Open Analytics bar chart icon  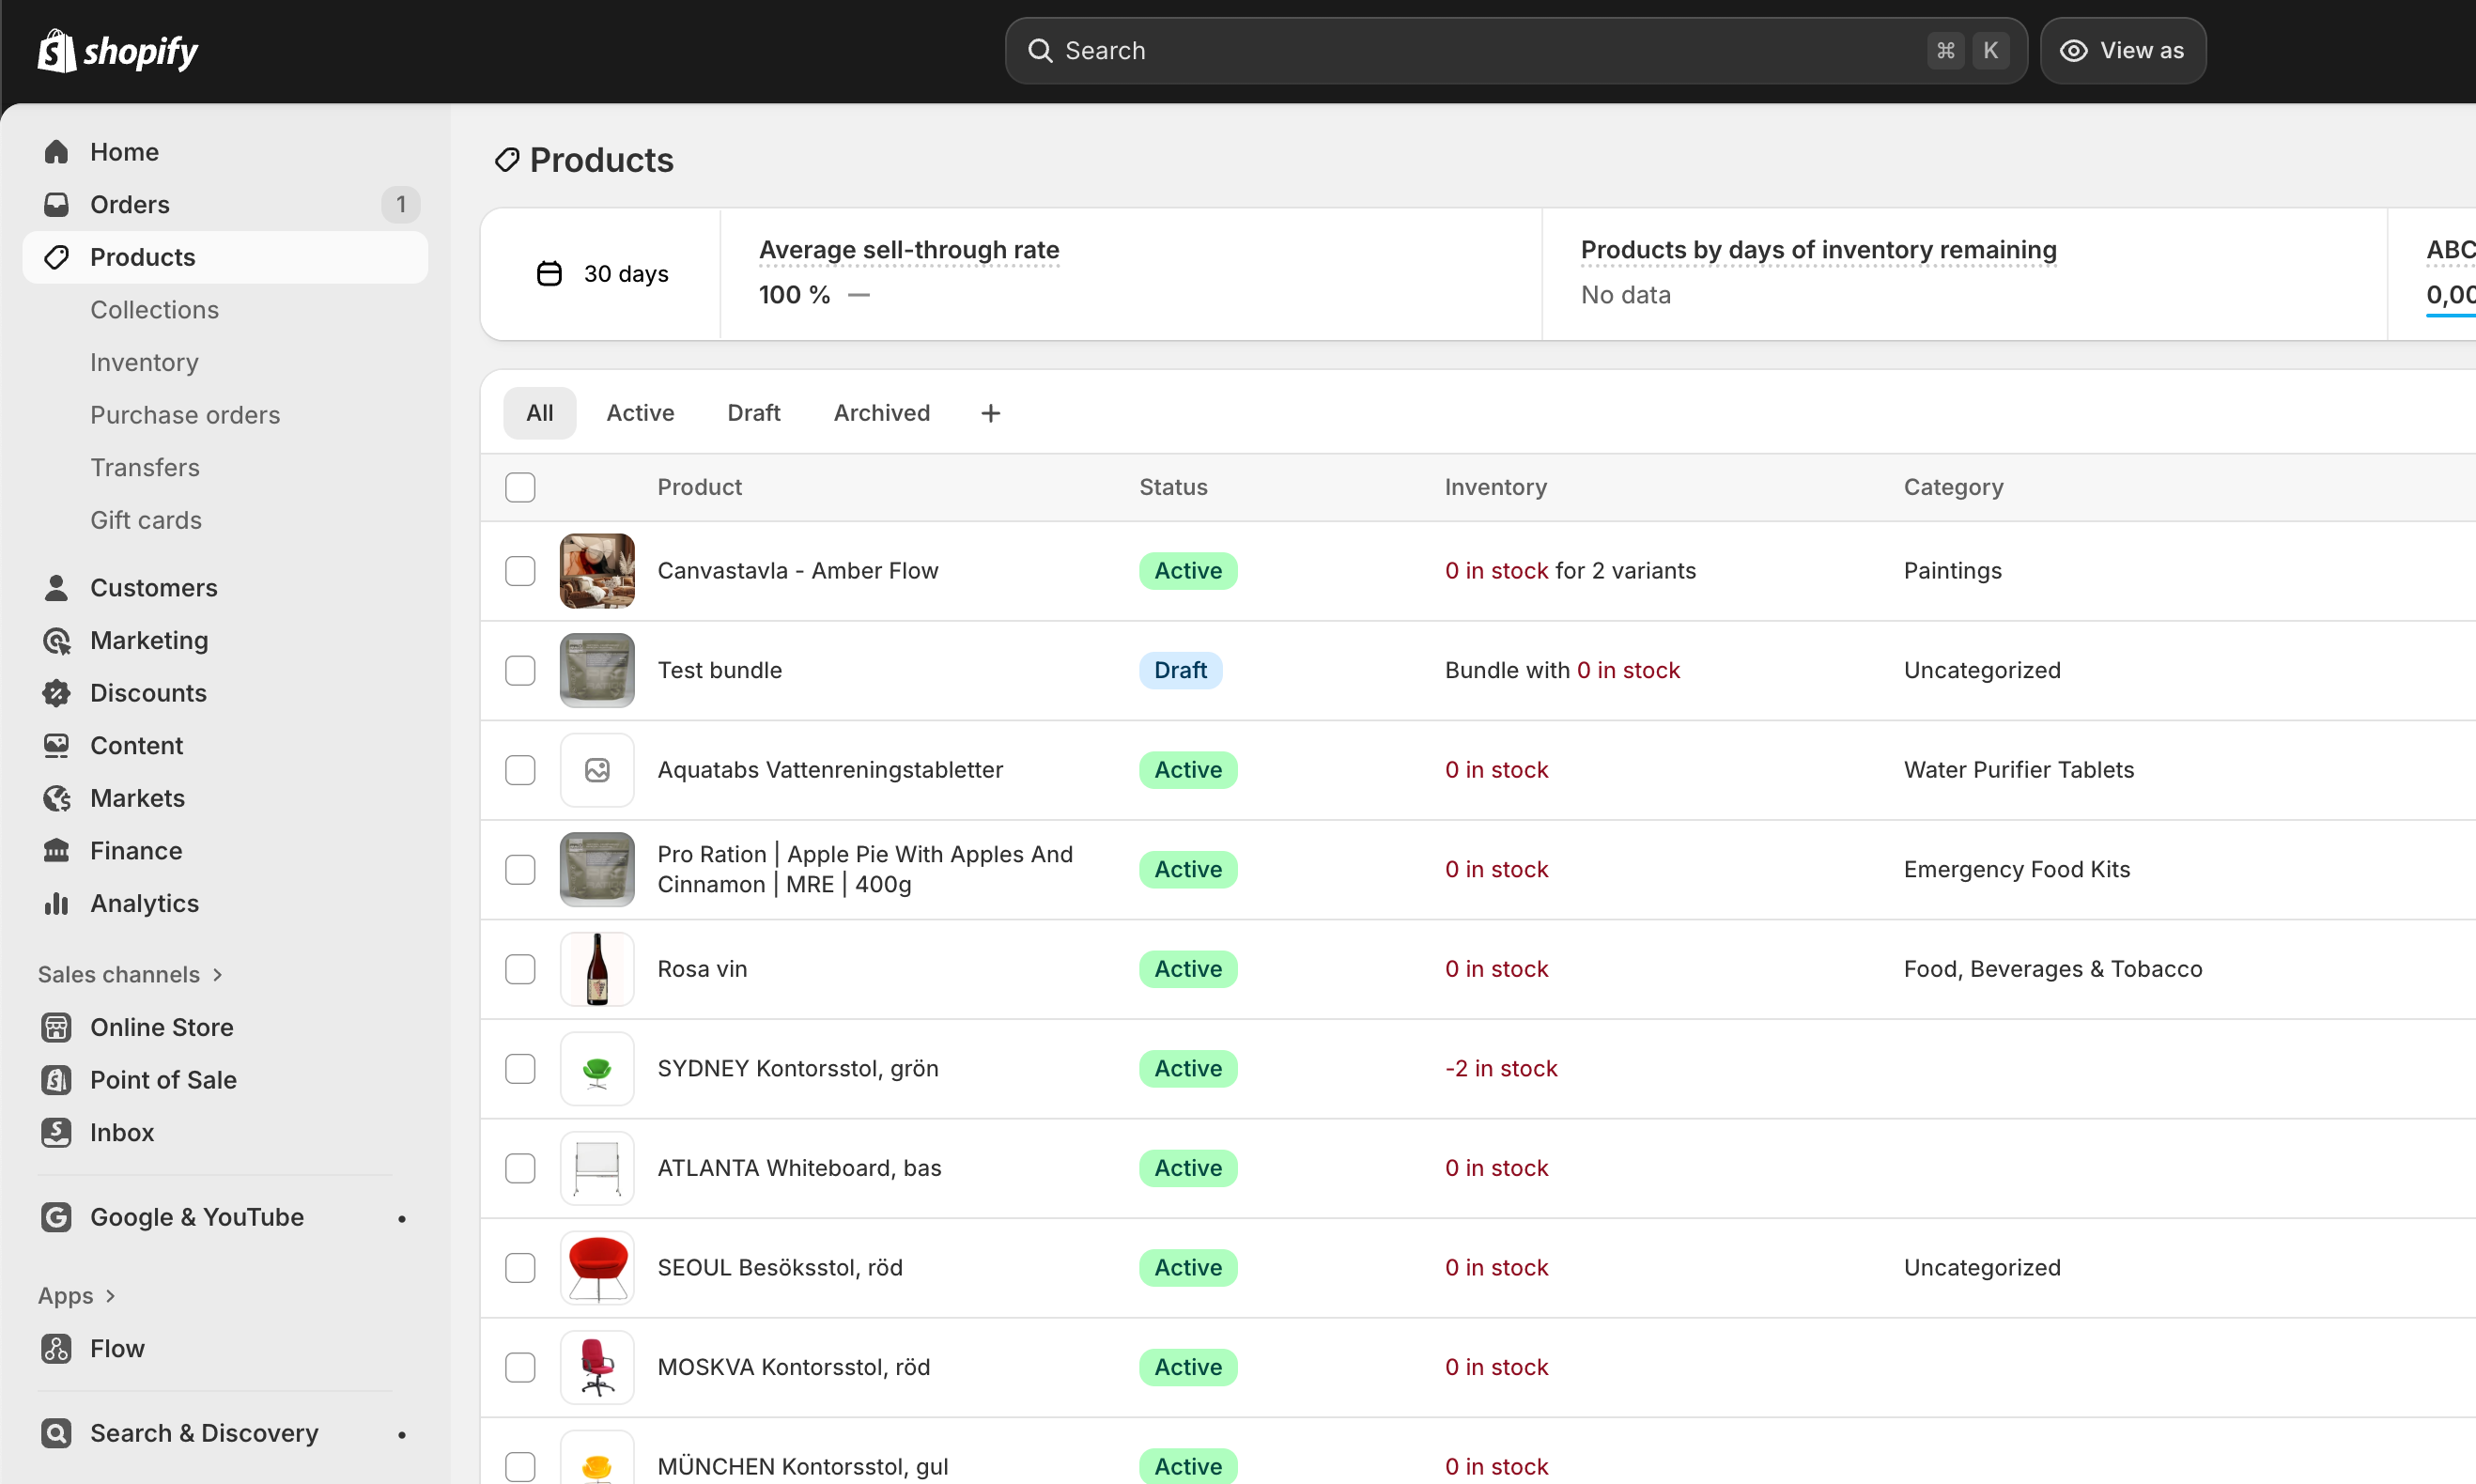pyautogui.click(x=56, y=903)
